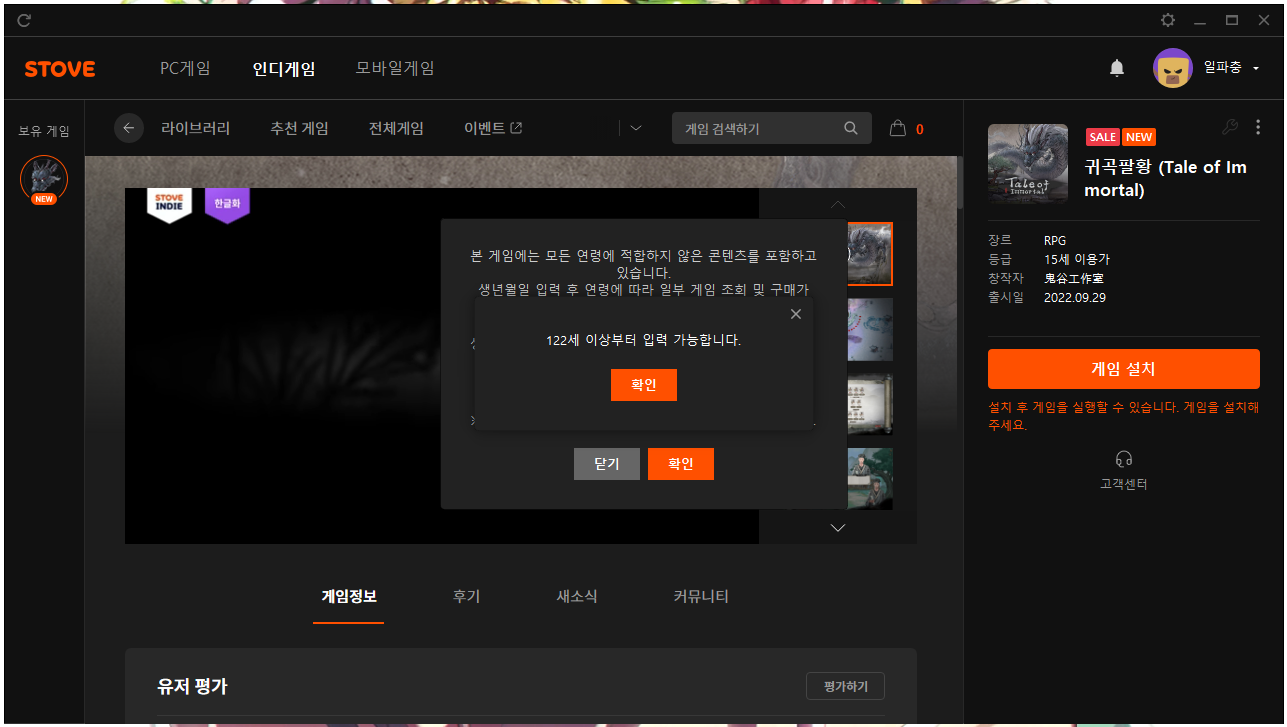The image size is (1287, 727).
Task: Click the 닫기 button in the dialog
Action: pyautogui.click(x=606, y=464)
